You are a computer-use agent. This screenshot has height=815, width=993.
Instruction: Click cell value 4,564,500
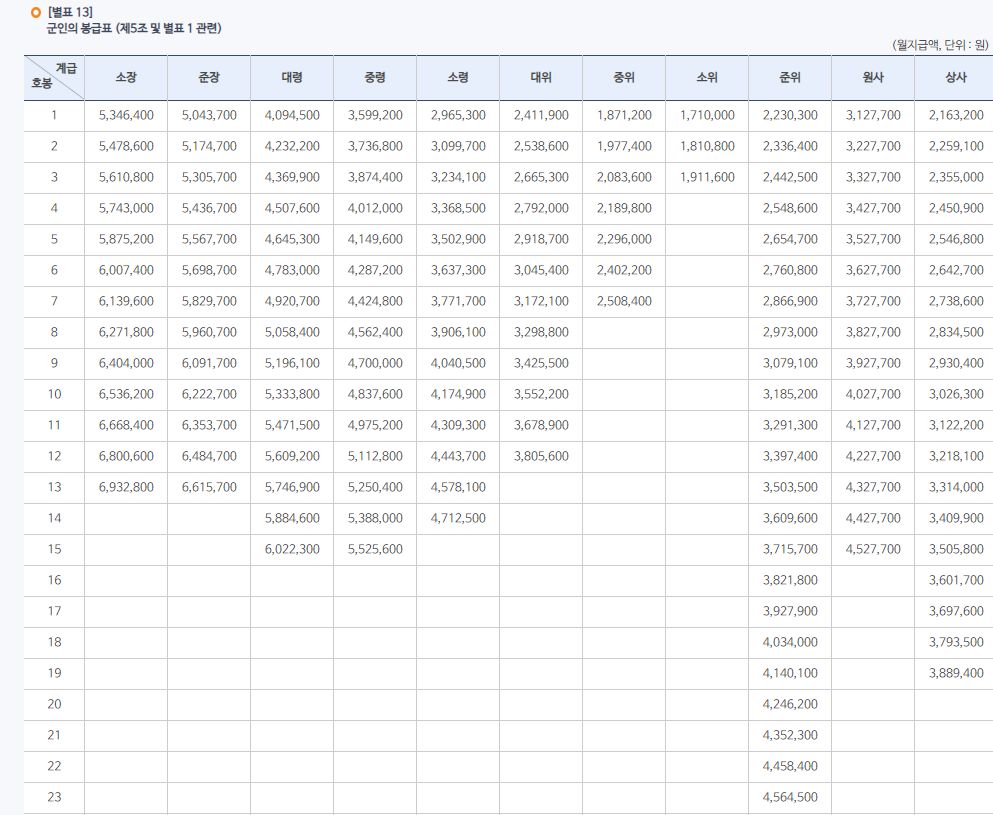pyautogui.click(x=790, y=798)
